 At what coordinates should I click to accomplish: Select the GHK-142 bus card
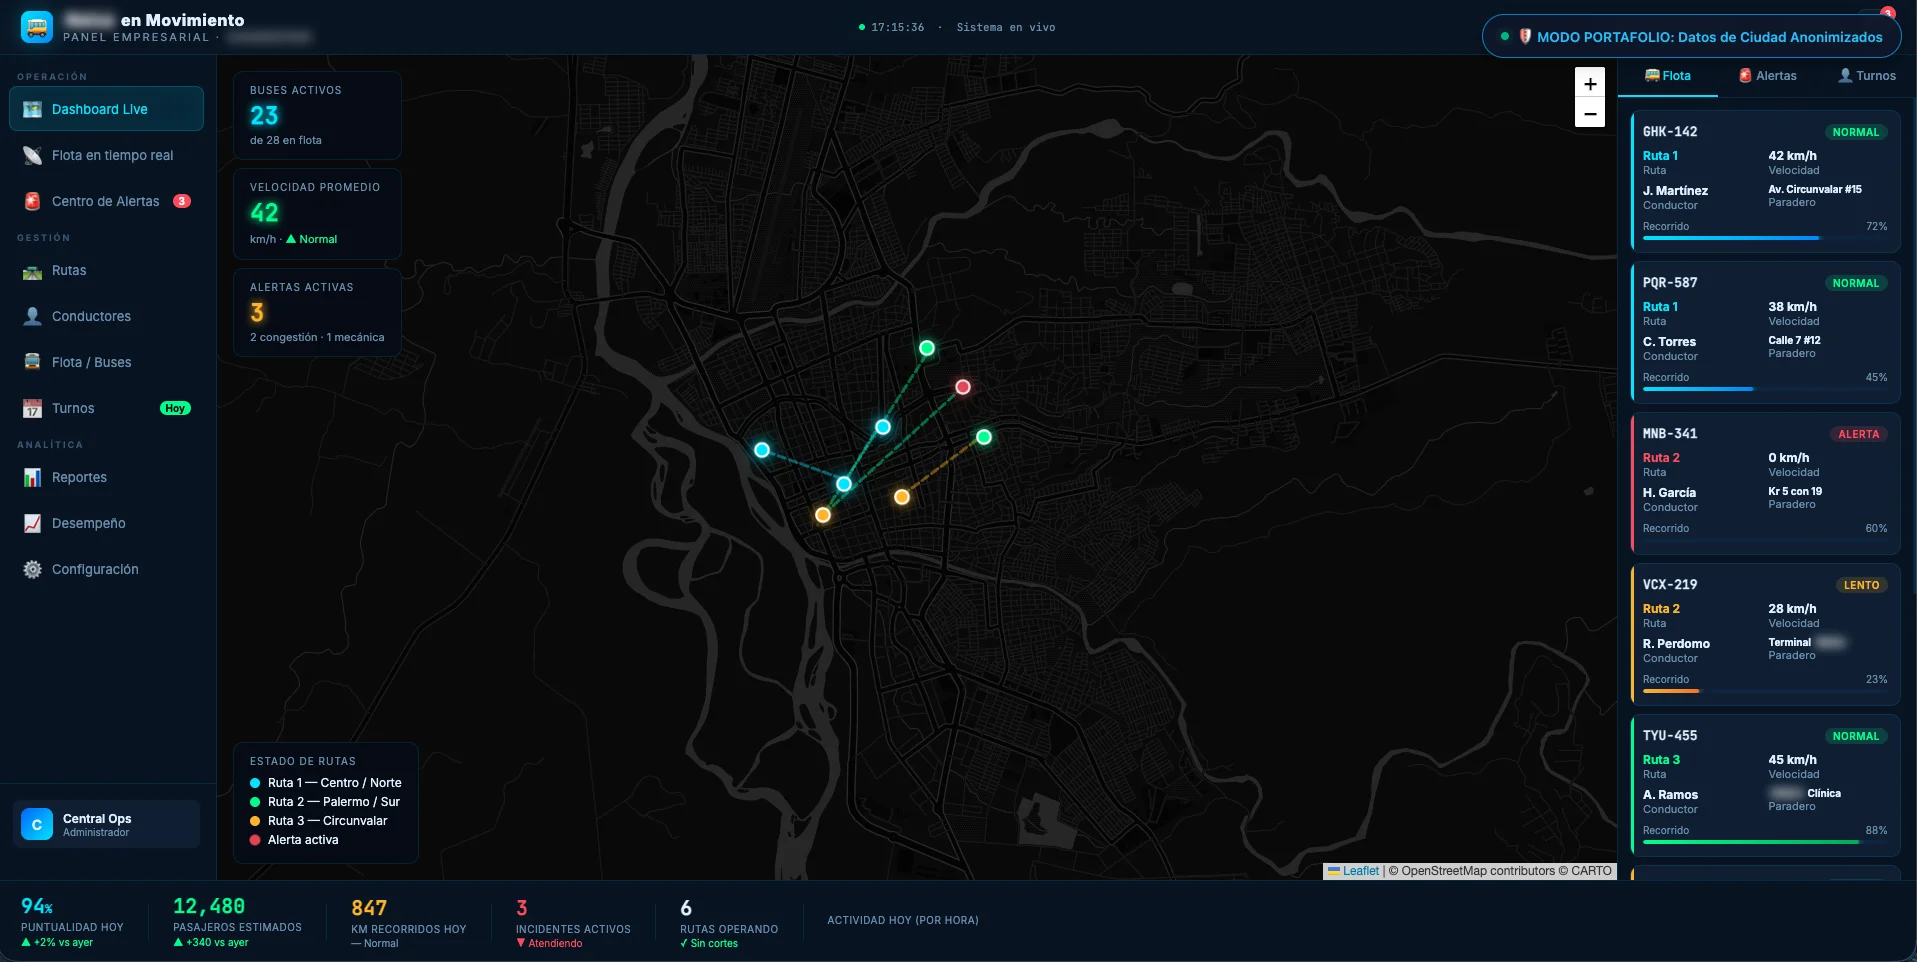coord(1765,181)
